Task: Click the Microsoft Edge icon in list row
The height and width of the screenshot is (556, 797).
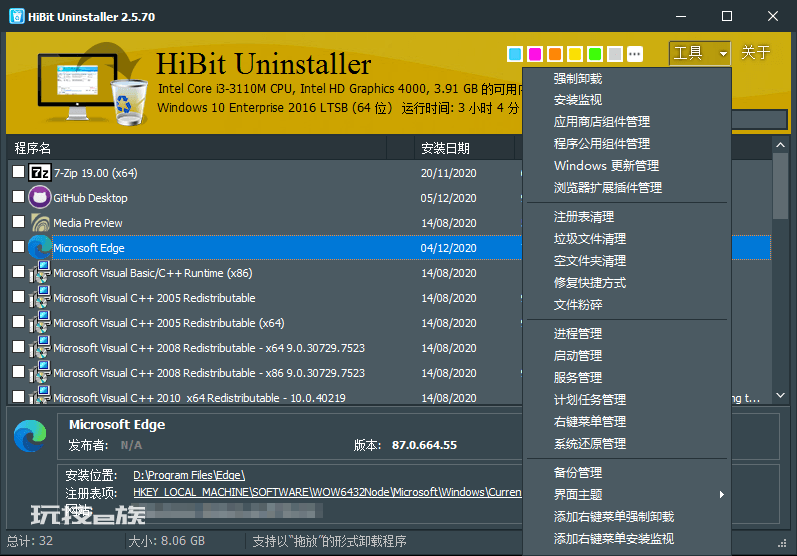Action: (40, 248)
